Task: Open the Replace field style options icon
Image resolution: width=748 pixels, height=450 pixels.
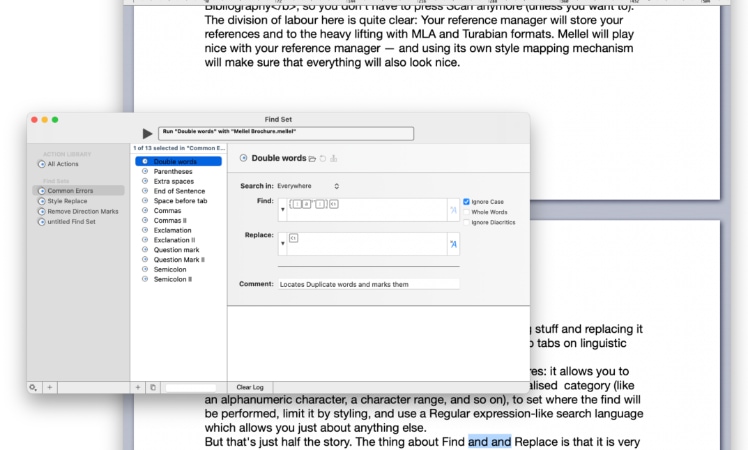Action: coord(453,244)
